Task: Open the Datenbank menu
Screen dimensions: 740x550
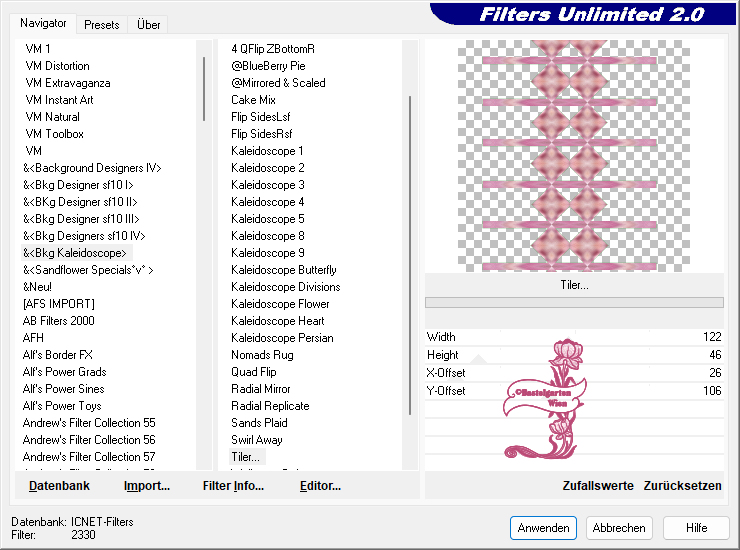Action: click(59, 486)
